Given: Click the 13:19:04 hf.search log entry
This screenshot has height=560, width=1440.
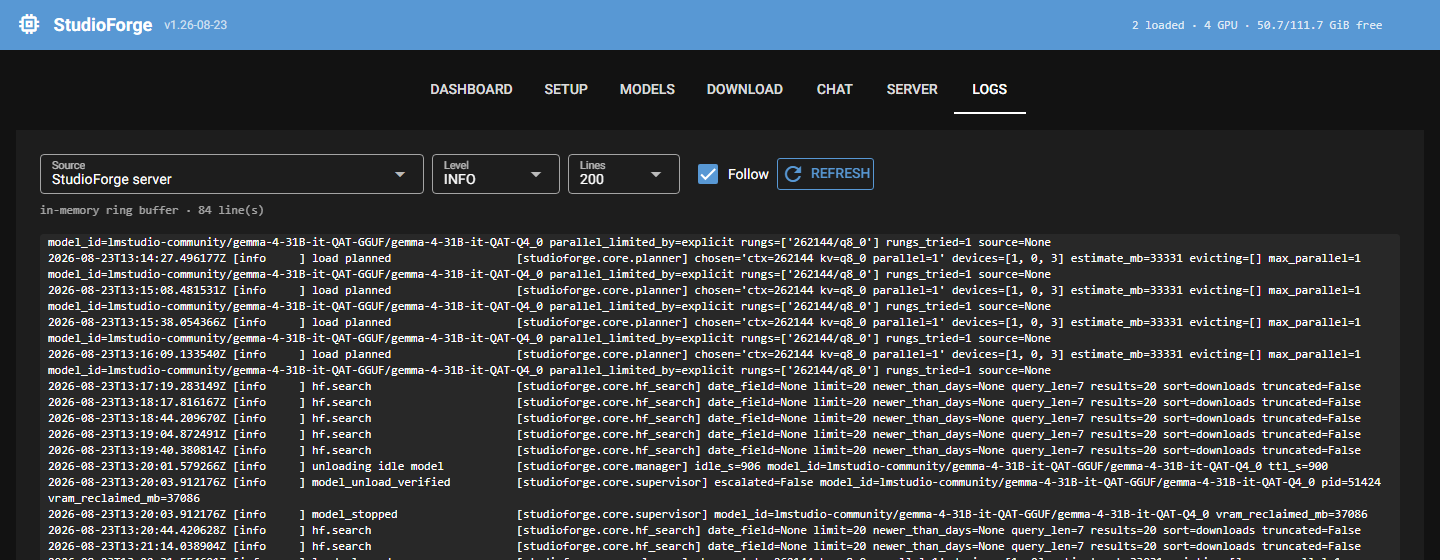Looking at the screenshot, I should tap(704, 434).
